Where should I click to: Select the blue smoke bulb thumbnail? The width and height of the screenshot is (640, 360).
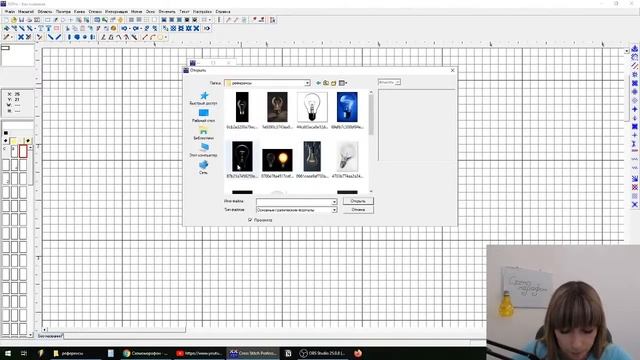pos(347,107)
